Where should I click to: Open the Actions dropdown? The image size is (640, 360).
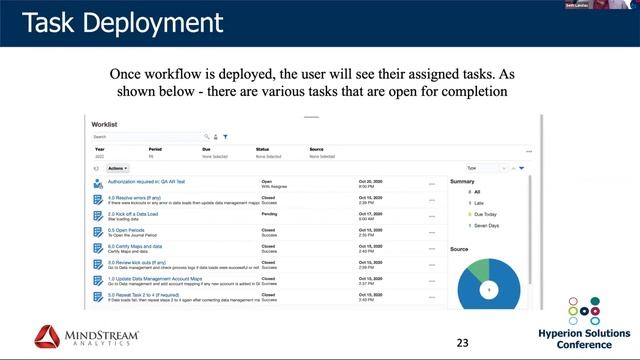click(x=118, y=168)
